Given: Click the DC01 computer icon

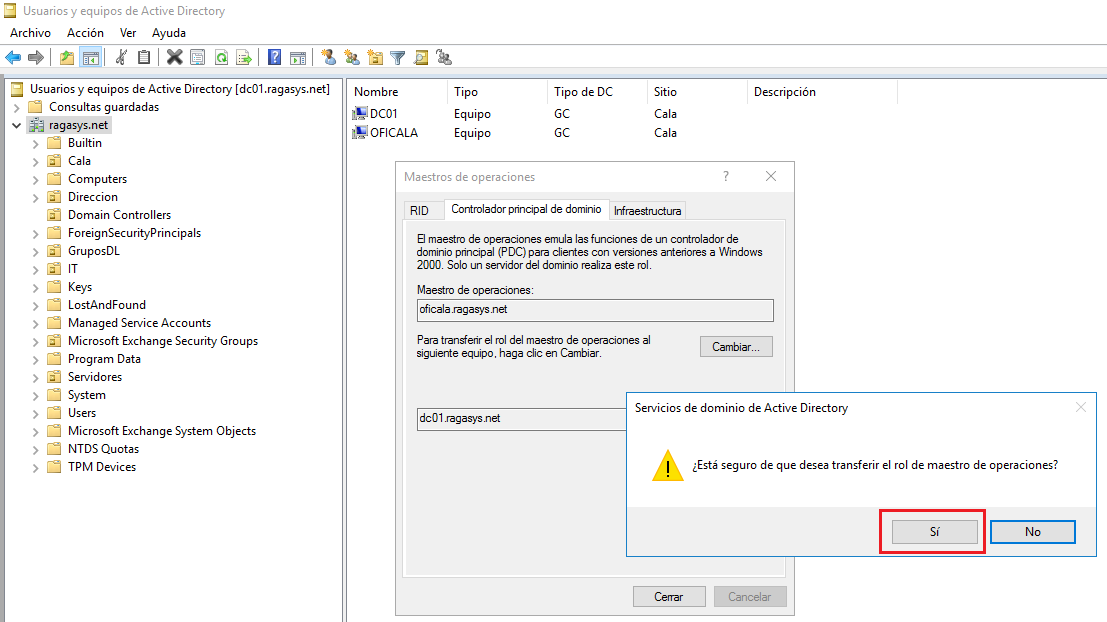Looking at the screenshot, I should [x=360, y=113].
